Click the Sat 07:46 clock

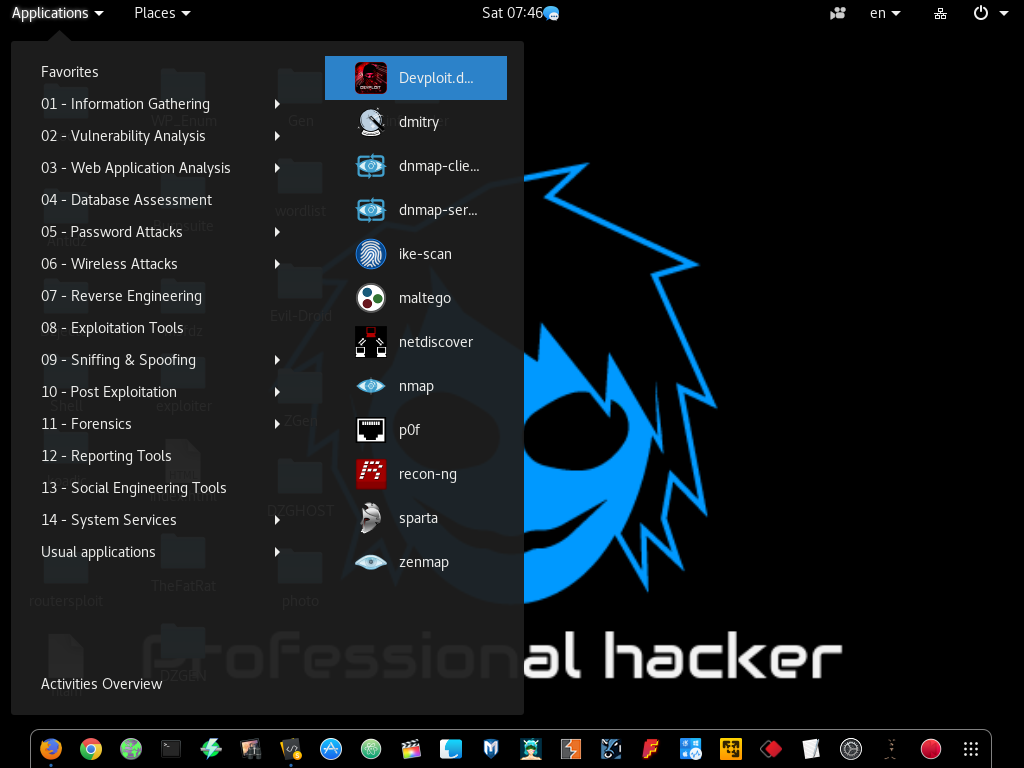point(513,13)
